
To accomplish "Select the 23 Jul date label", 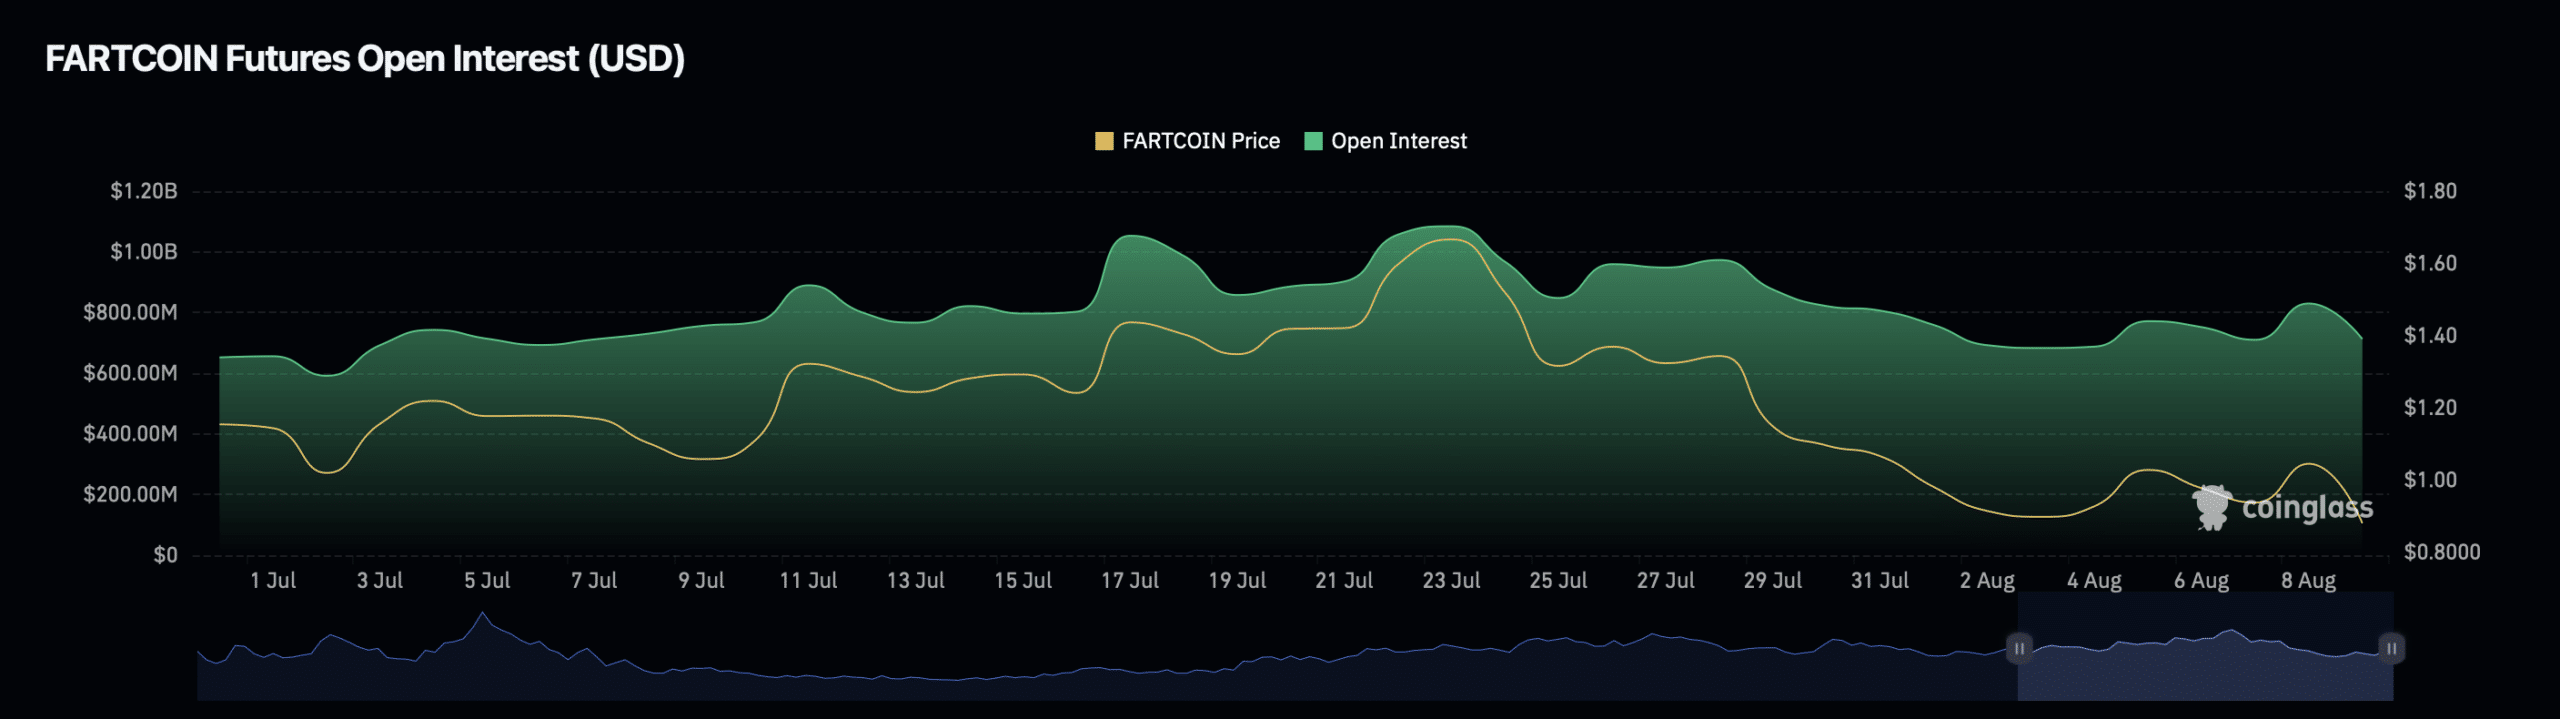I will click(1451, 580).
